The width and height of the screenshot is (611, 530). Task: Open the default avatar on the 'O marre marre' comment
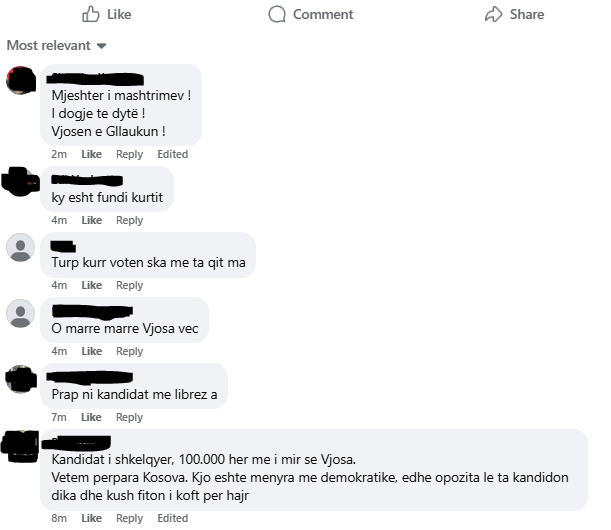point(21,313)
